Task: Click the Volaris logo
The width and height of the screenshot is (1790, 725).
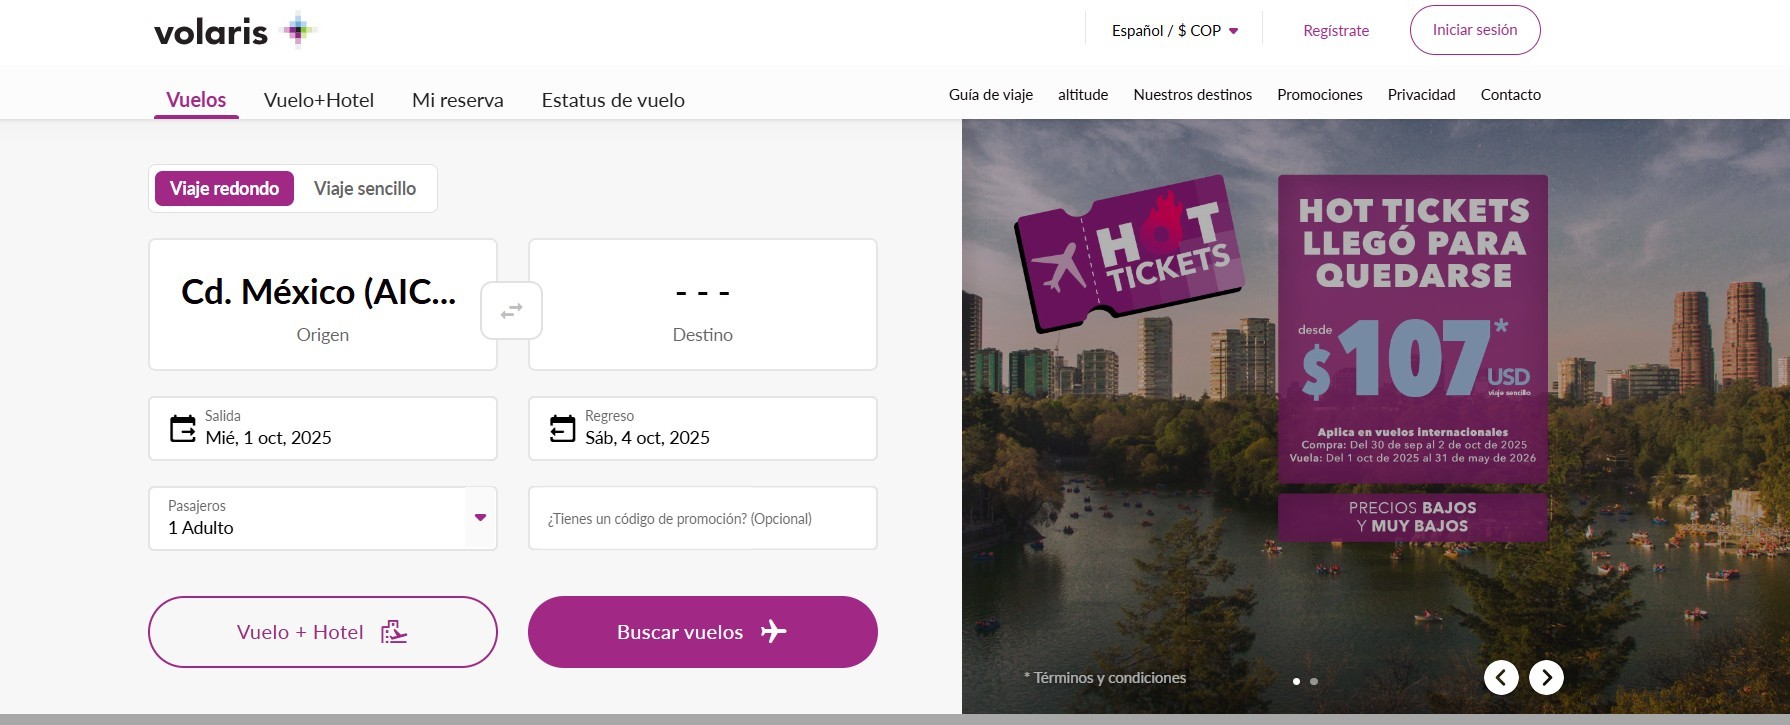Action: point(234,31)
